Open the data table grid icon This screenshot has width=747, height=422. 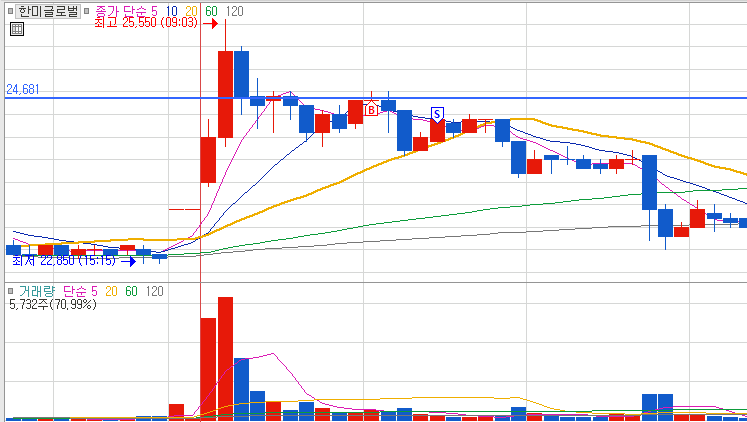point(17,29)
